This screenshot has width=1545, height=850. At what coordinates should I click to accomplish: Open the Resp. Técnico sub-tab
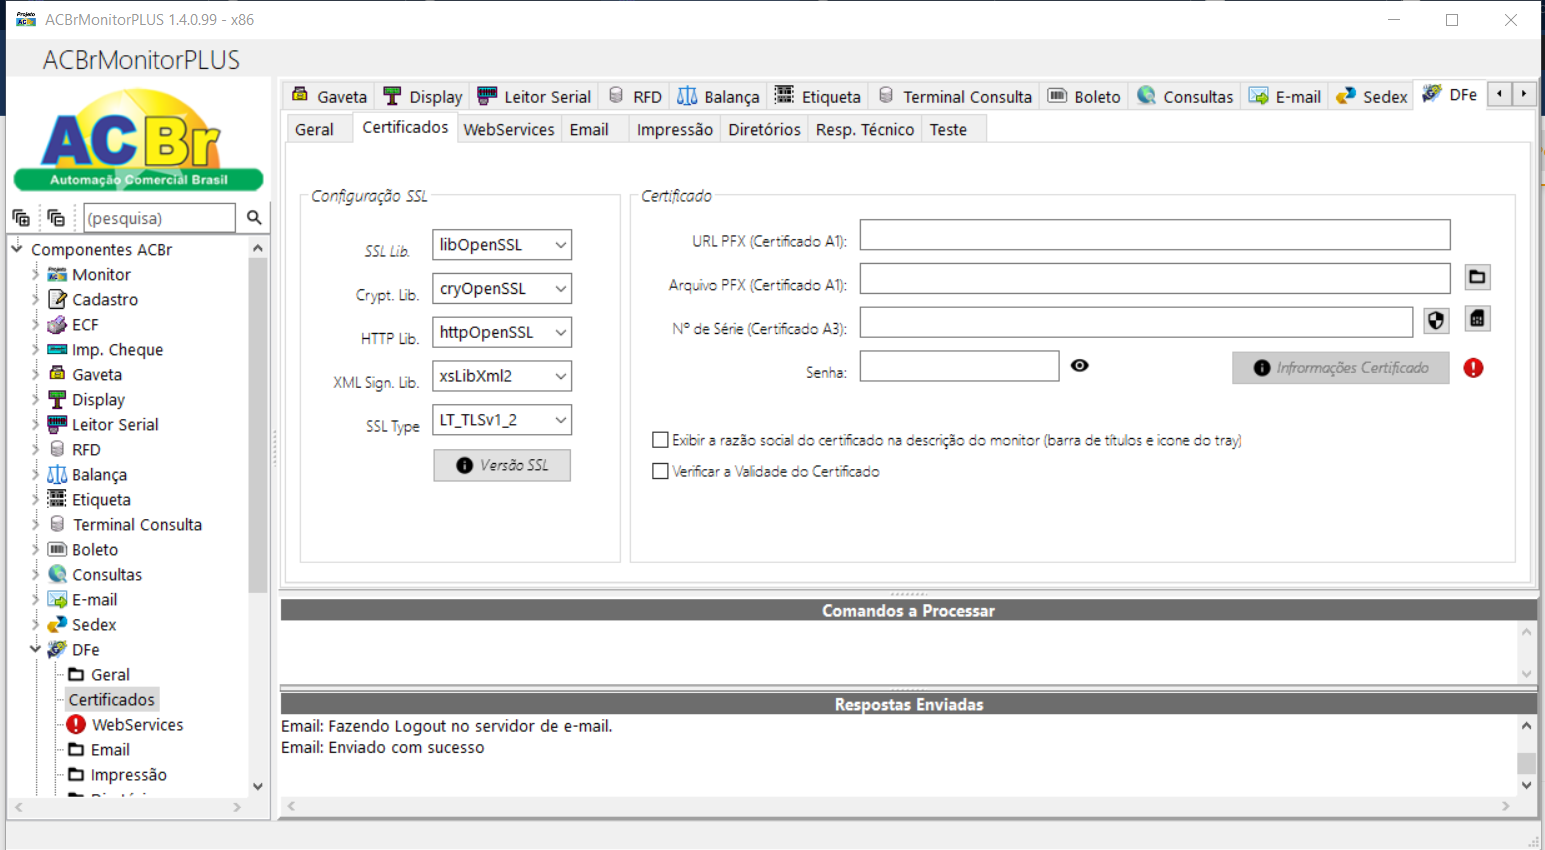tap(865, 129)
